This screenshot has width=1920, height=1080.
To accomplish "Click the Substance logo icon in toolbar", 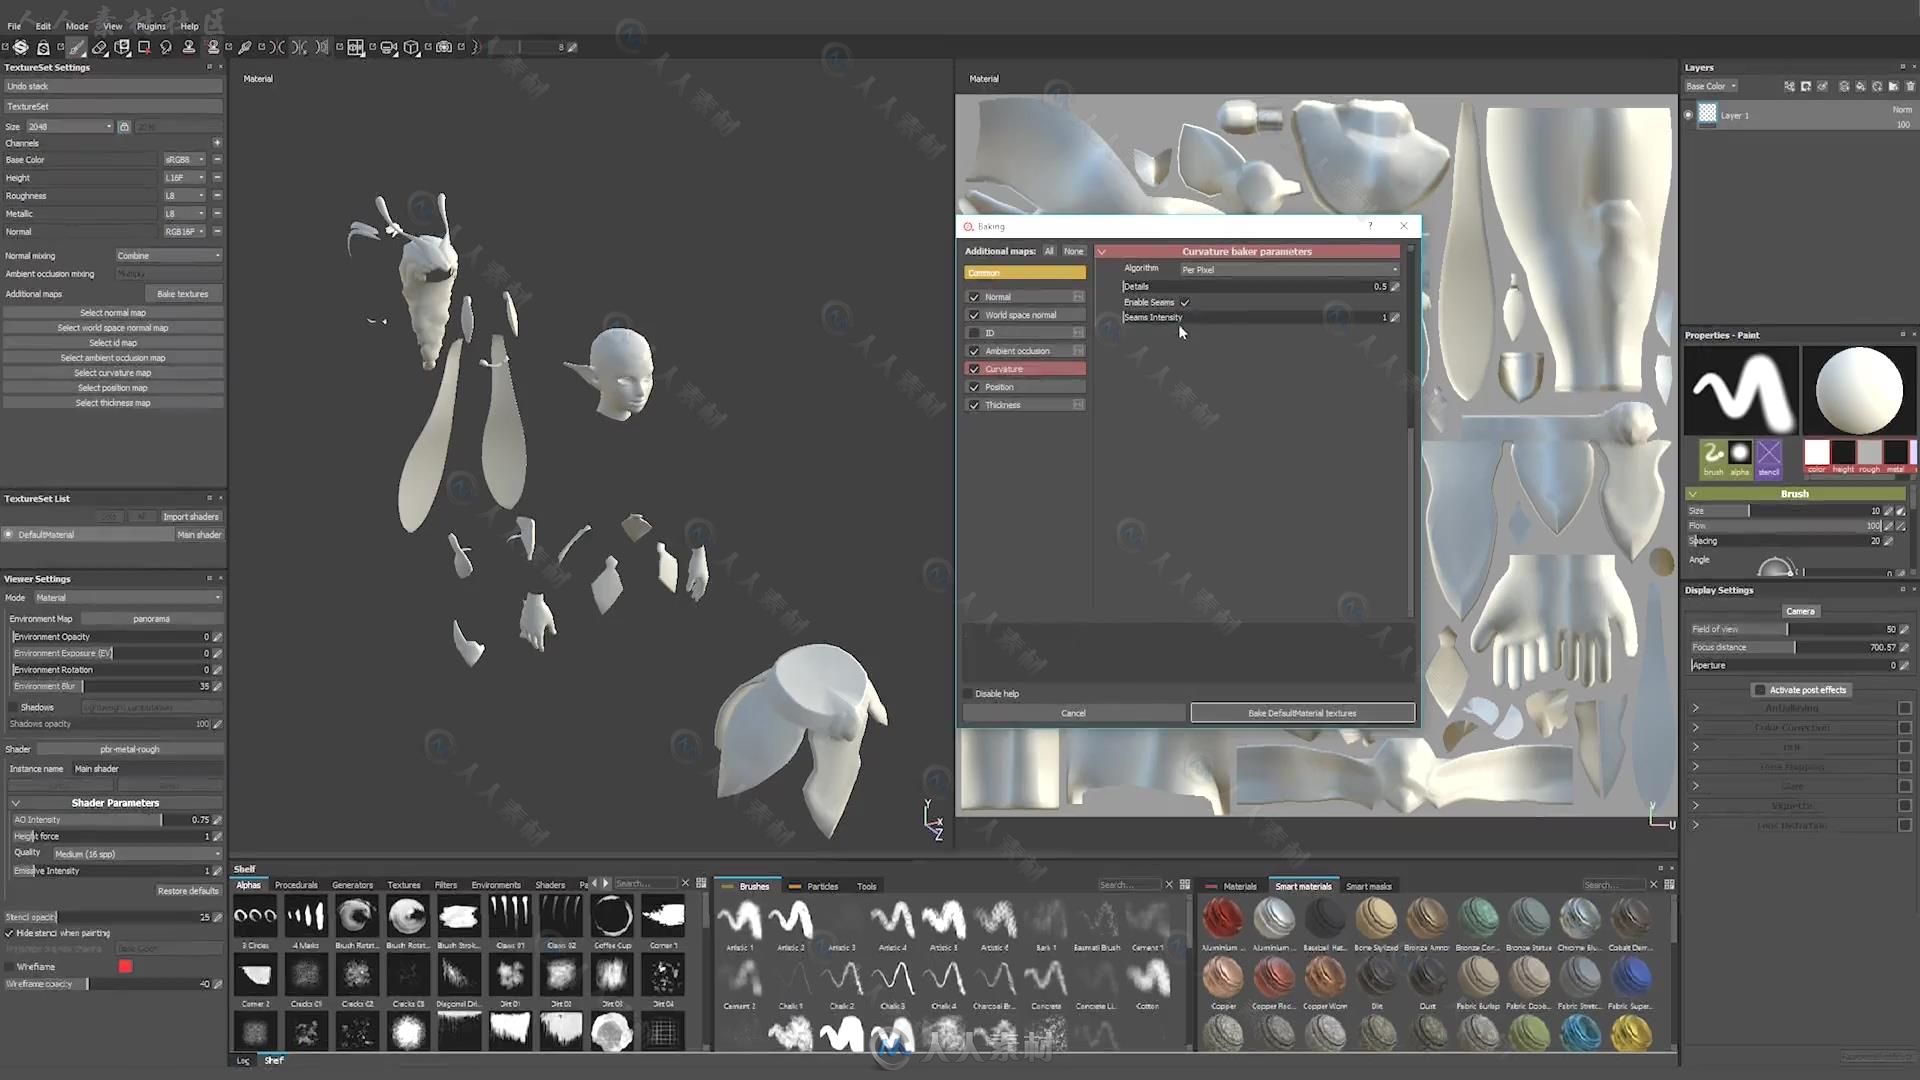I will [20, 47].
